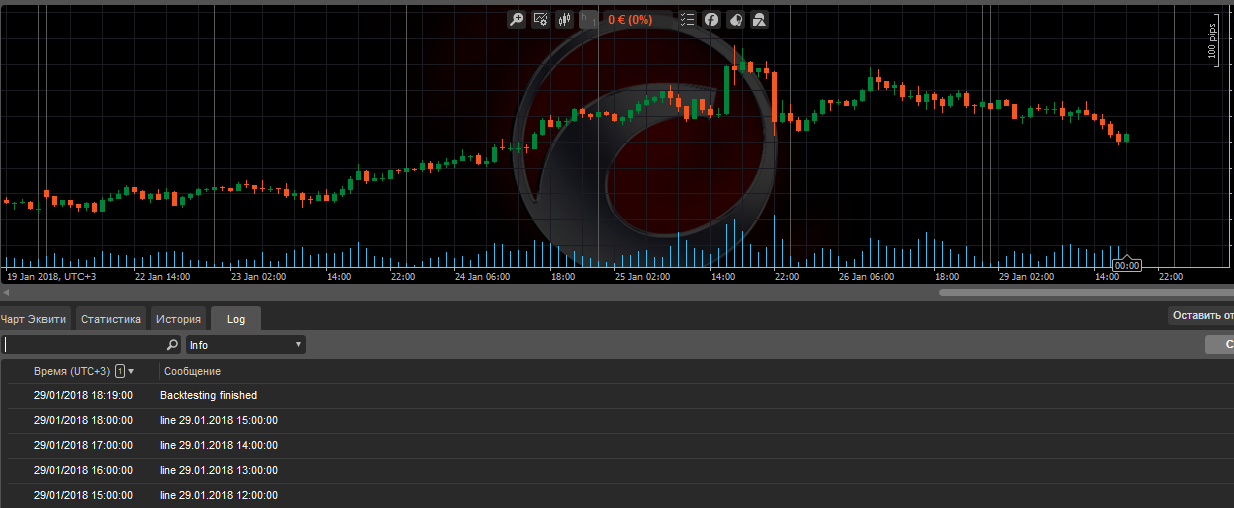
Task: Select log row 'line 29.01.2018 15:00:00'
Action: (617, 420)
